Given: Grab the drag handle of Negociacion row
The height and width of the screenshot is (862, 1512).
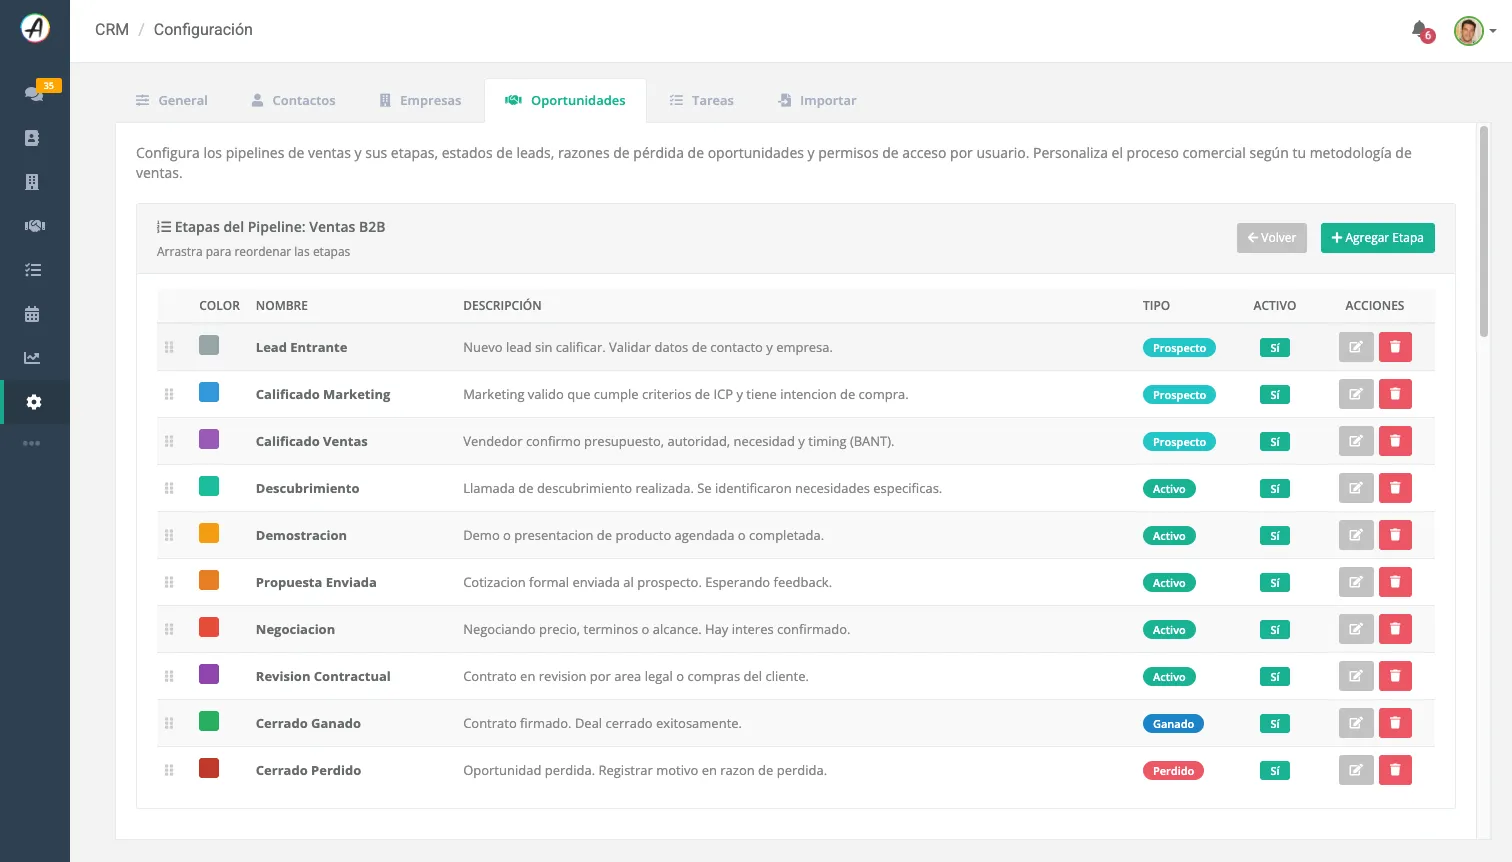Looking at the screenshot, I should [x=169, y=629].
